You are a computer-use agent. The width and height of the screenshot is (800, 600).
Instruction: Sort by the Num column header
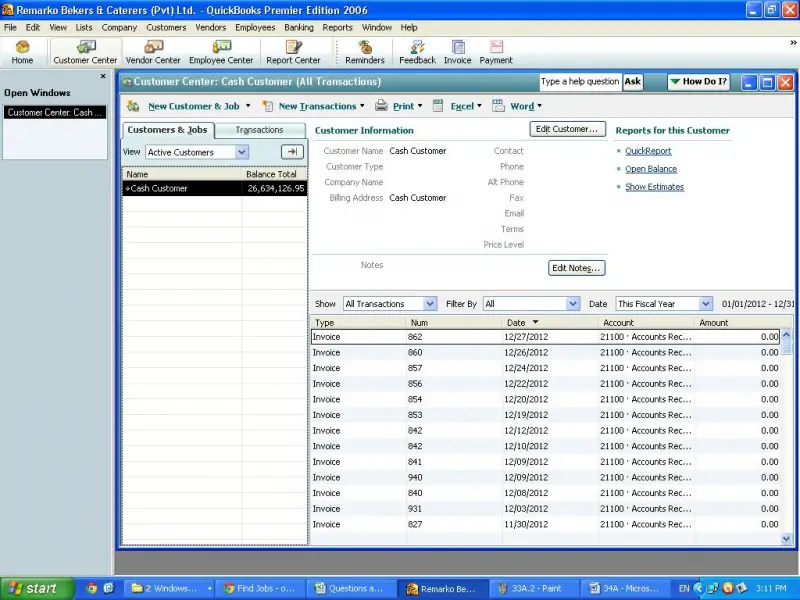click(454, 322)
